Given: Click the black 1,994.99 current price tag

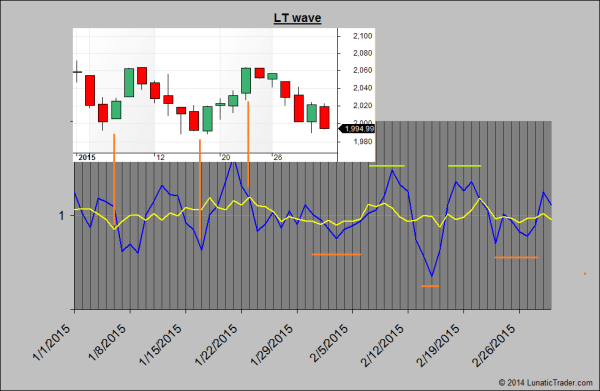Looking at the screenshot, I should (357, 129).
